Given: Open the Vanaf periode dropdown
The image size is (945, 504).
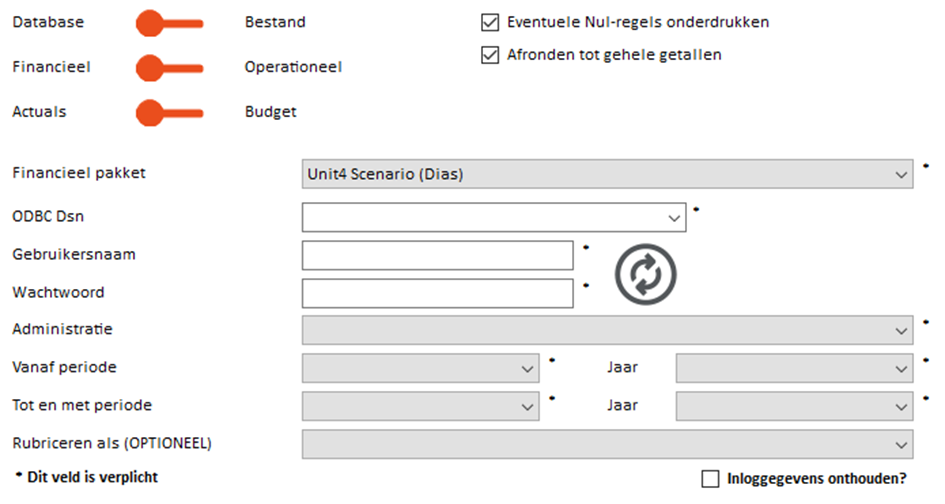Looking at the screenshot, I should point(420,369).
